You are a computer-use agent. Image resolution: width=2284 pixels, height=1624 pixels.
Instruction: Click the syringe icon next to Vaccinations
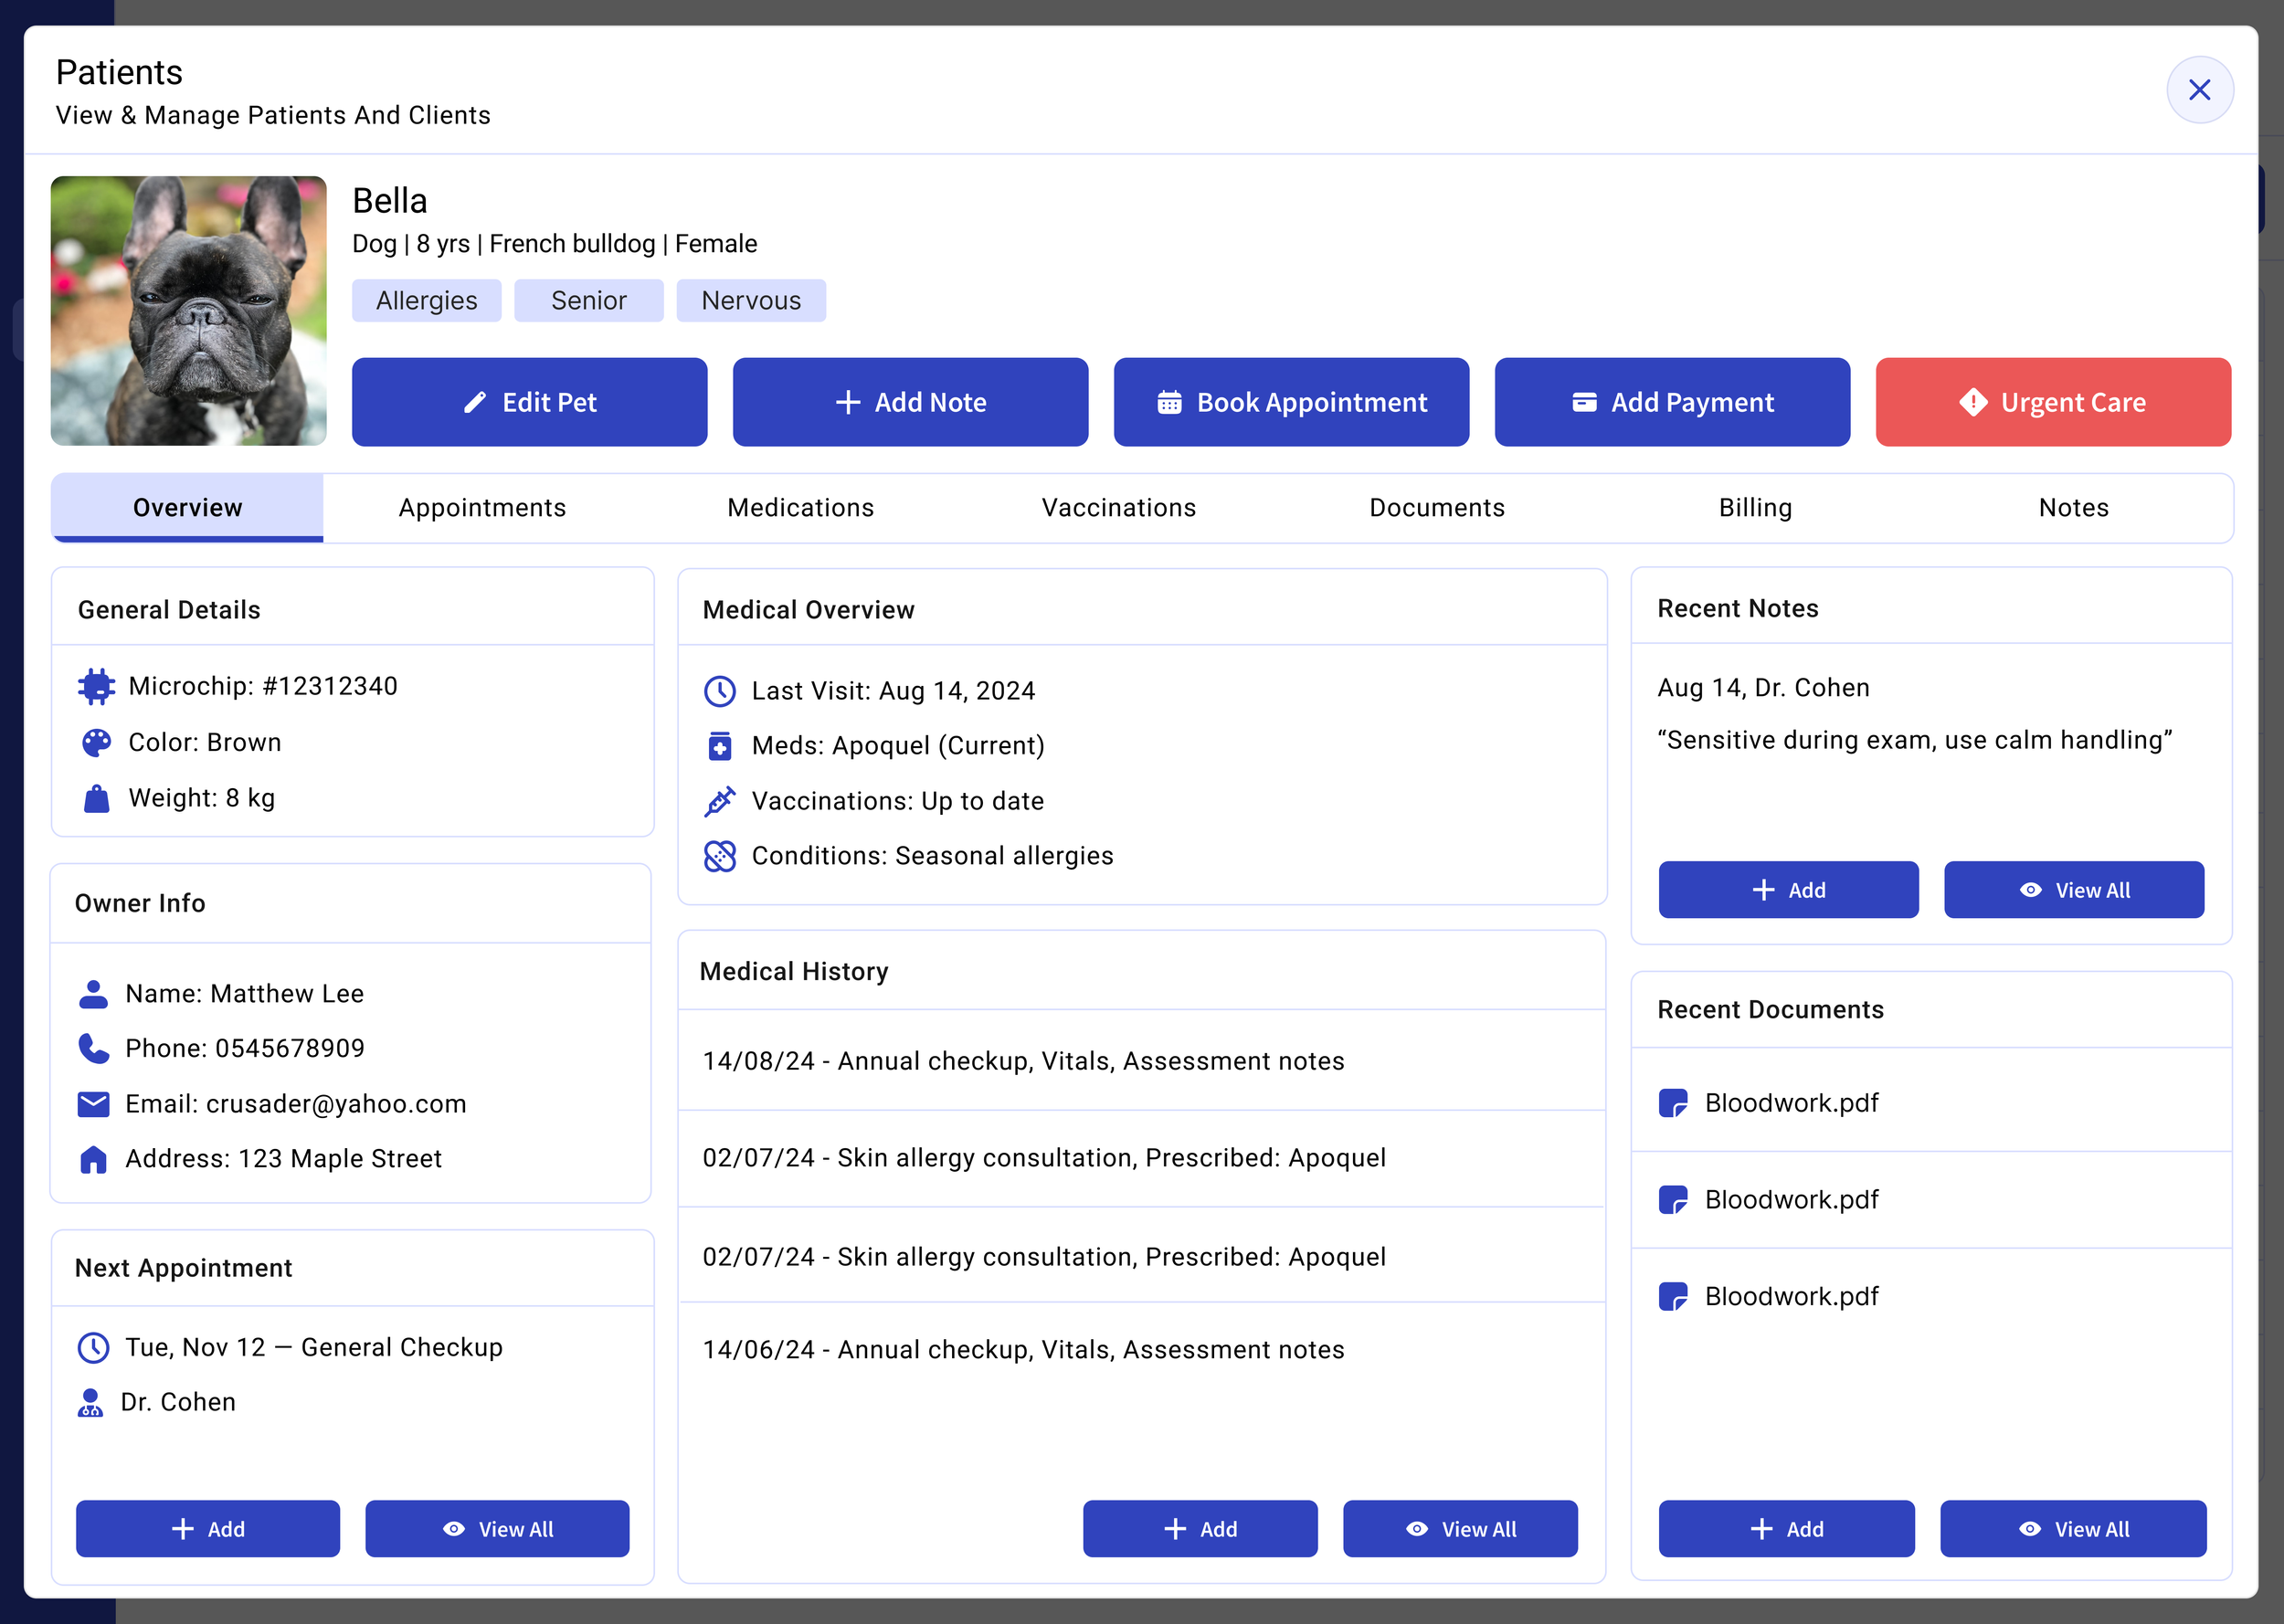[x=719, y=801]
